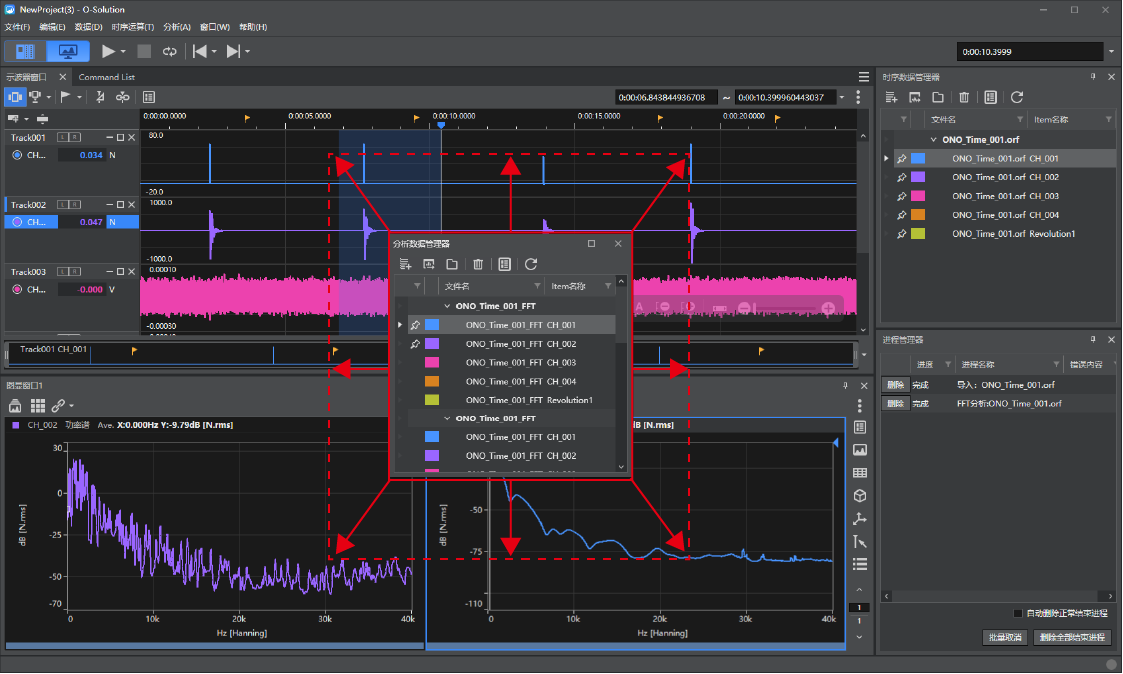The image size is (1123, 674).
Task: Start playback with the Play button
Action: pyautogui.click(x=108, y=52)
